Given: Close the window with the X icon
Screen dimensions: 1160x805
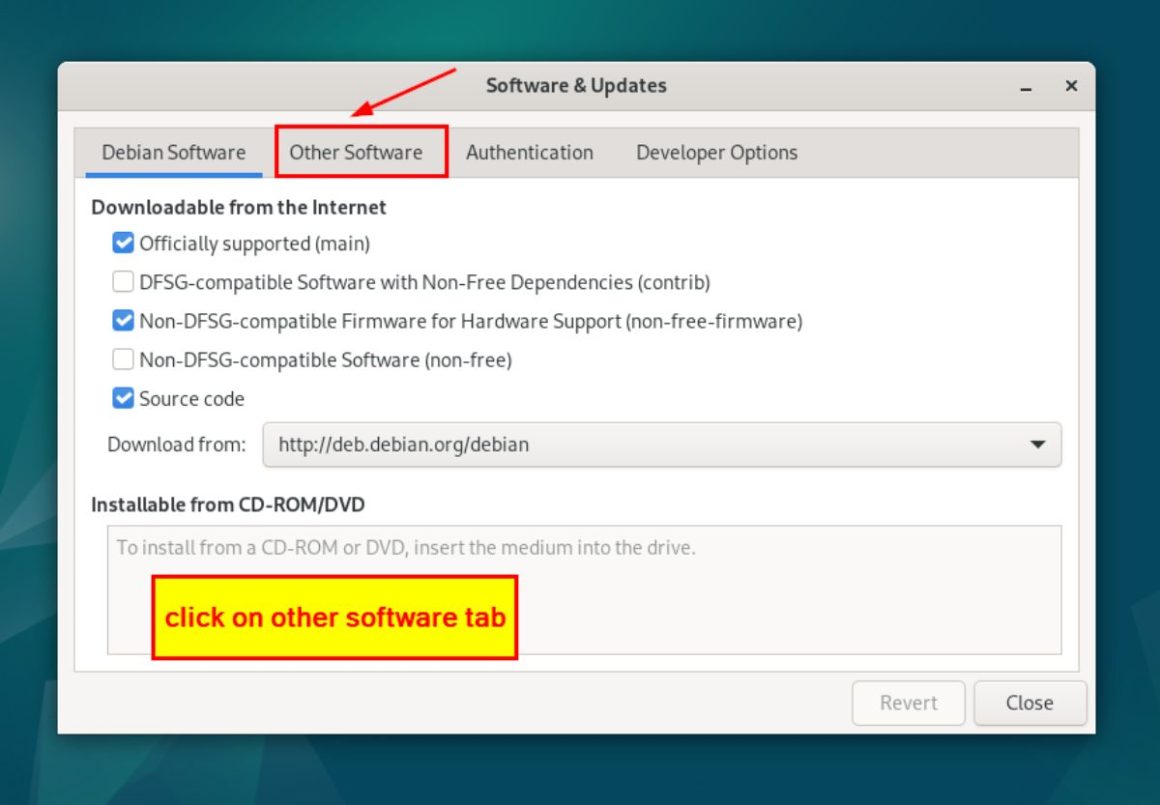Looking at the screenshot, I should coord(1070,86).
